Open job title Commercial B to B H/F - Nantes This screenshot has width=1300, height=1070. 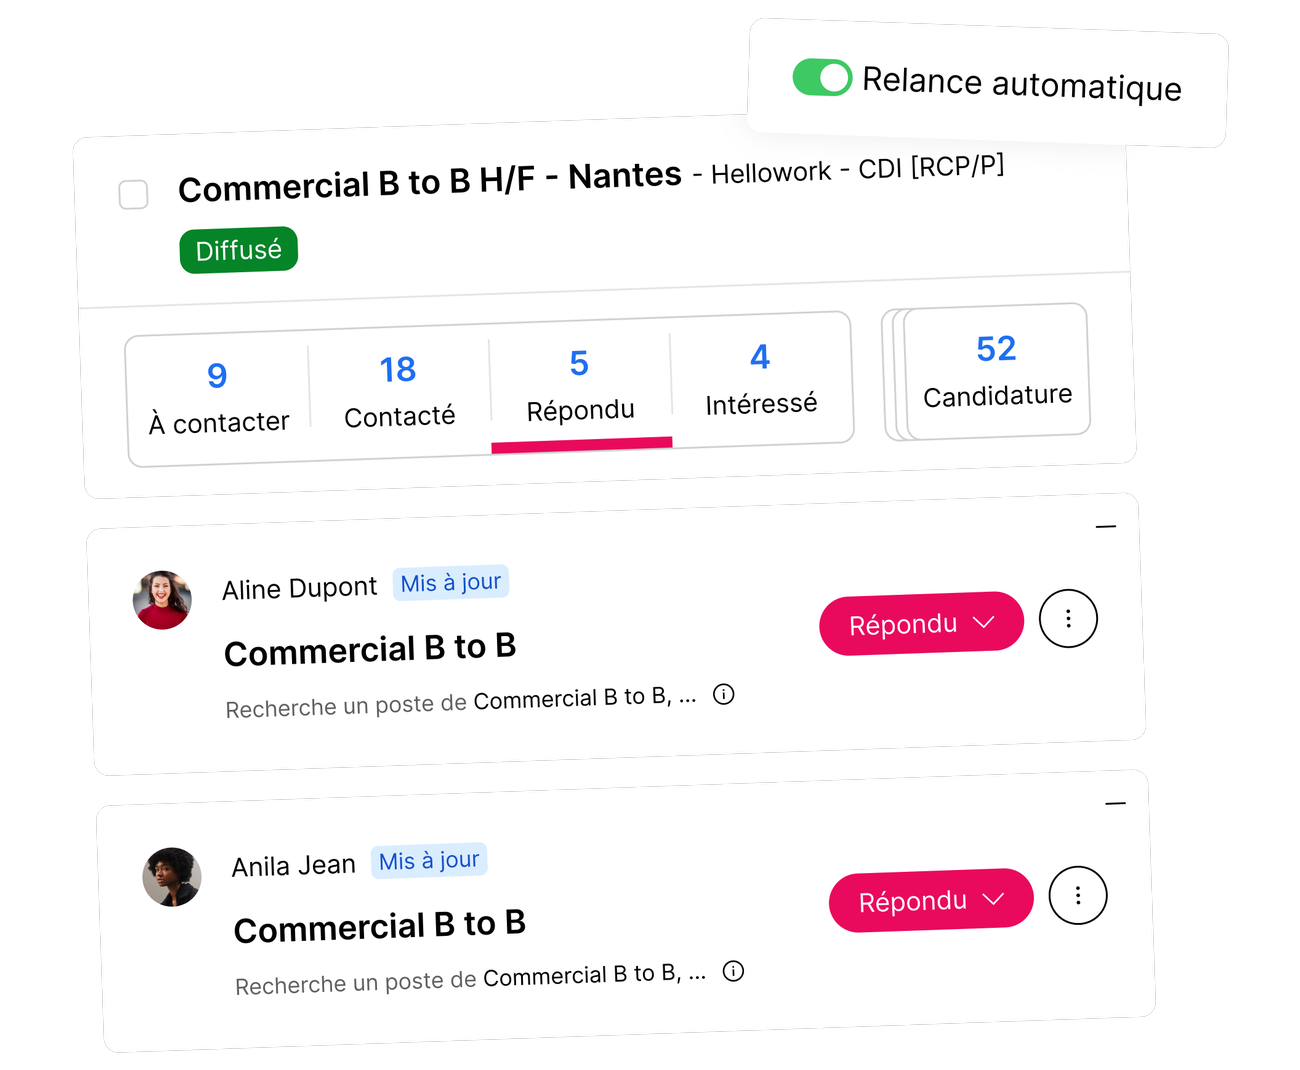[x=430, y=182]
